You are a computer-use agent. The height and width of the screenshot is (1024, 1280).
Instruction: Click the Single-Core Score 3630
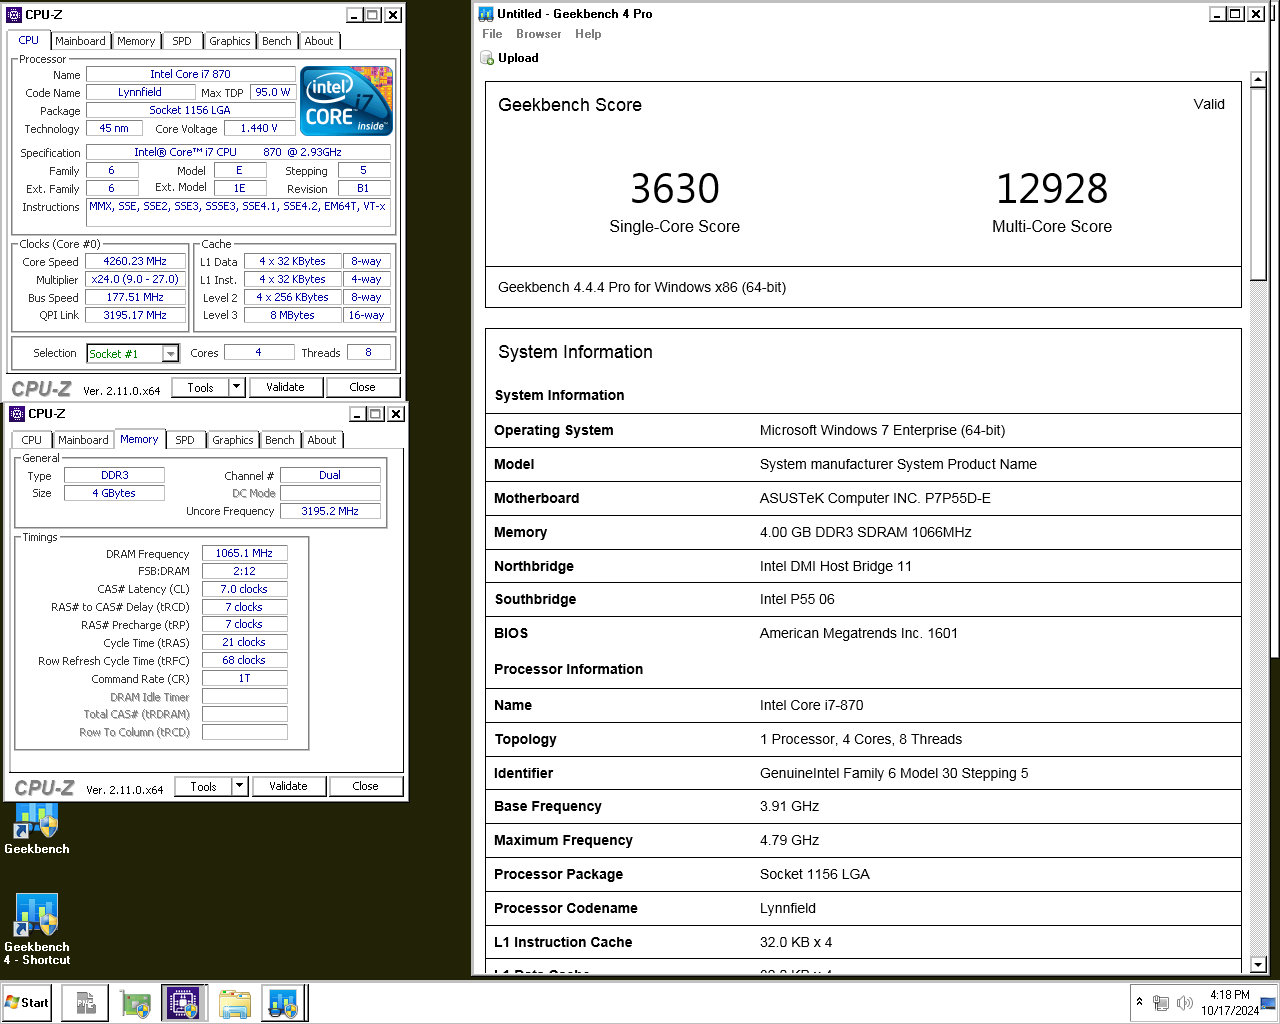675,188
